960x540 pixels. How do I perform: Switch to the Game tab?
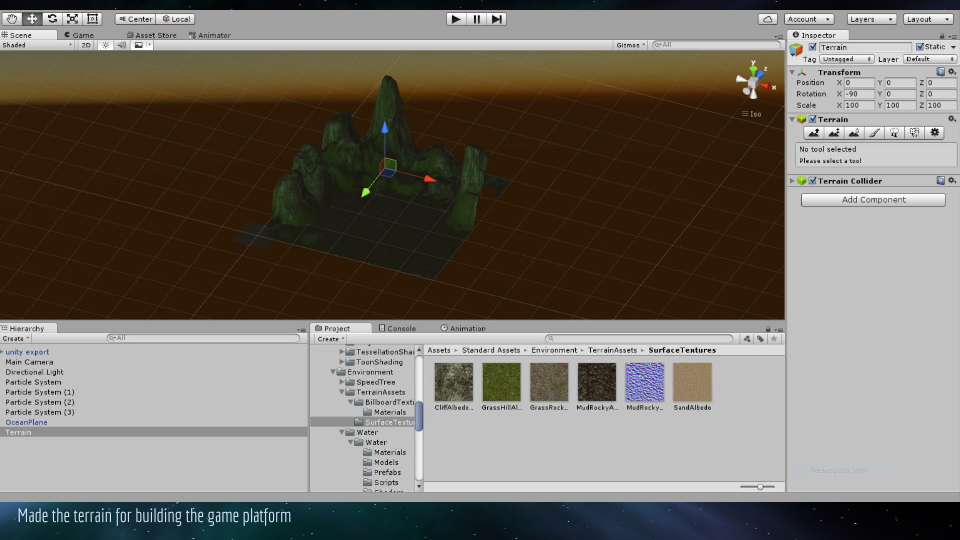click(x=82, y=35)
